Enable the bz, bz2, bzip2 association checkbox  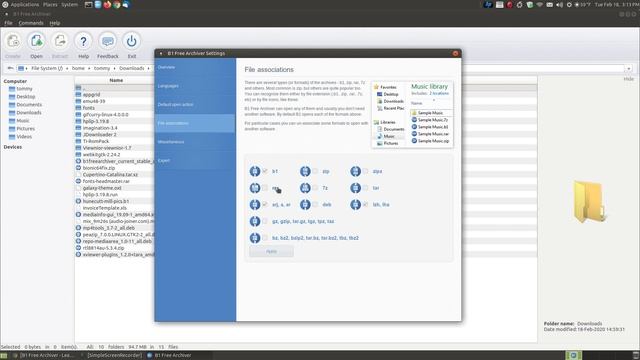[265, 238]
